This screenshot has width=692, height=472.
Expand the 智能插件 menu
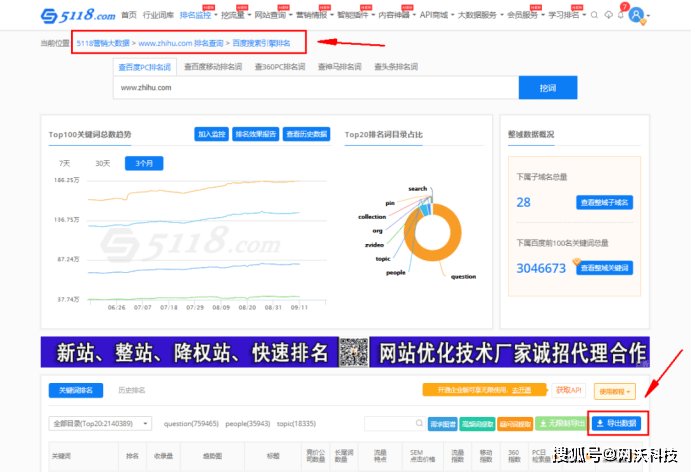[356, 15]
